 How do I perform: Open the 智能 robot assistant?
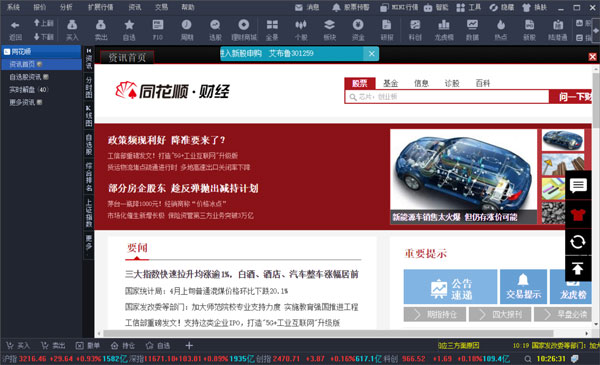click(x=436, y=7)
